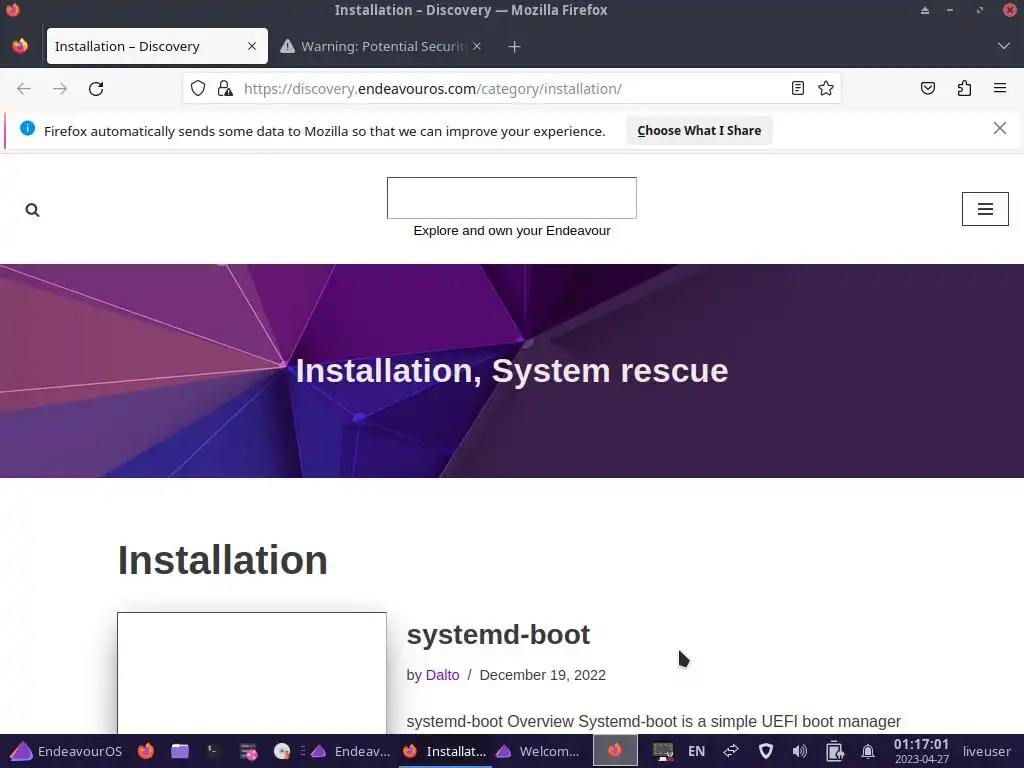Click the Firefox View icon in the tab bar
Image resolution: width=1024 pixels, height=768 pixels.
pyautogui.click(x=20, y=46)
